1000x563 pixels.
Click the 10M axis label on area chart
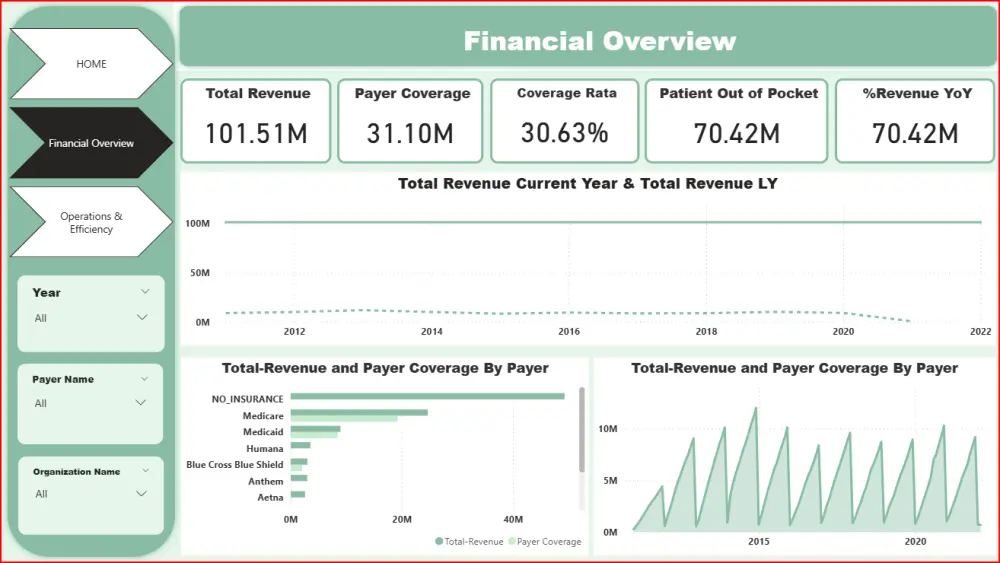608,429
